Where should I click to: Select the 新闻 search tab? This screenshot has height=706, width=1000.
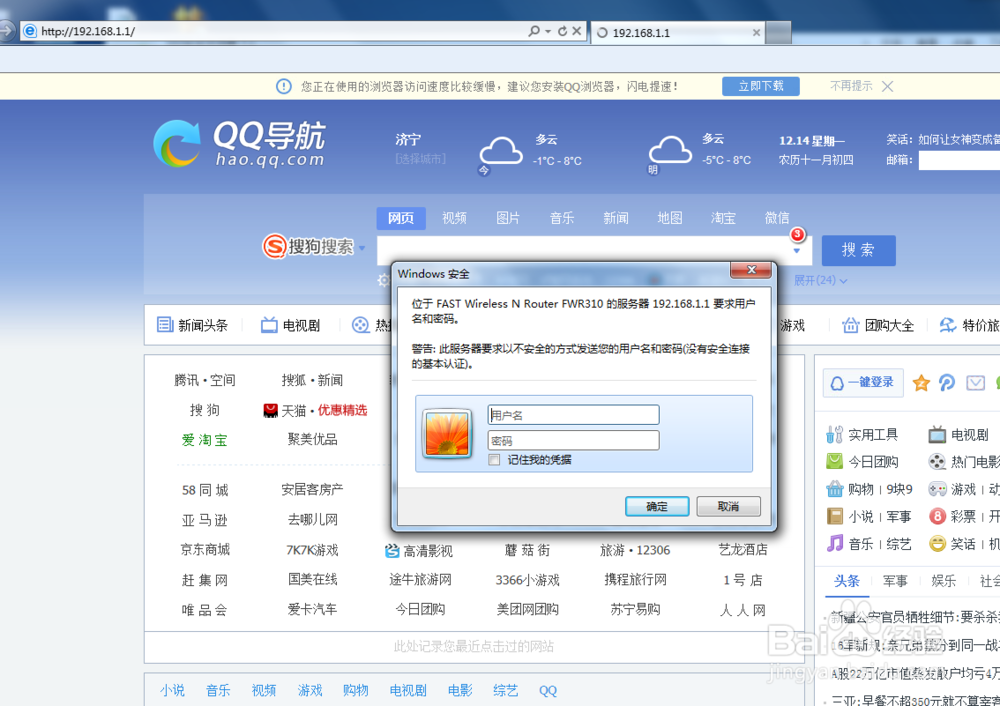click(615, 218)
